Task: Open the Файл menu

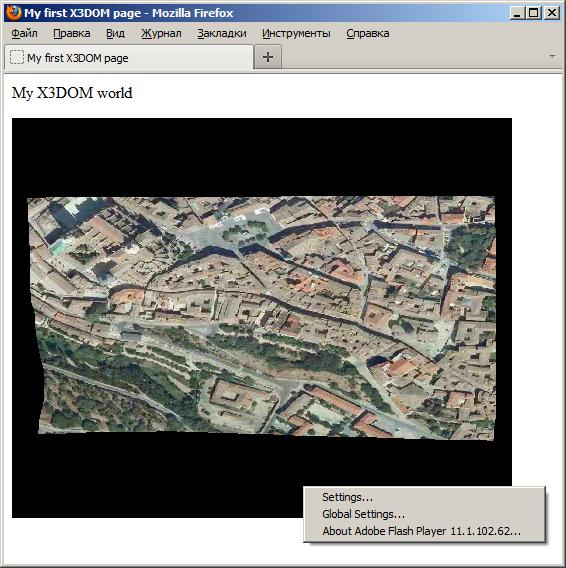Action: pos(24,33)
